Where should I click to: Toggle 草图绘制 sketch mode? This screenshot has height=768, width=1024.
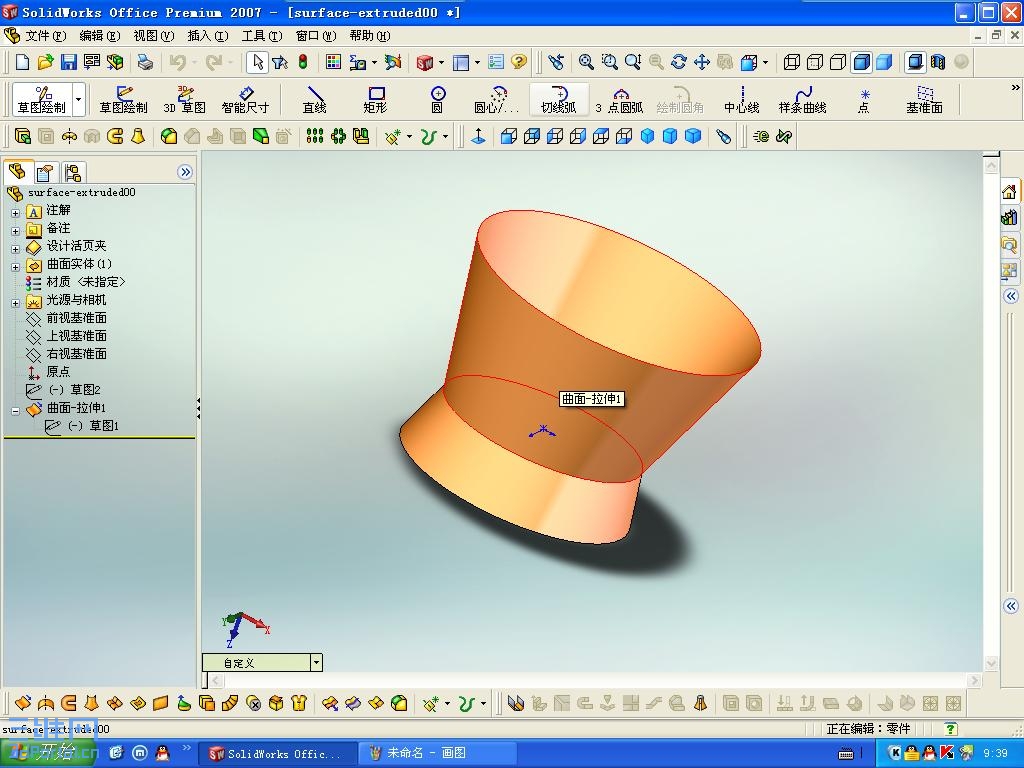tap(40, 95)
